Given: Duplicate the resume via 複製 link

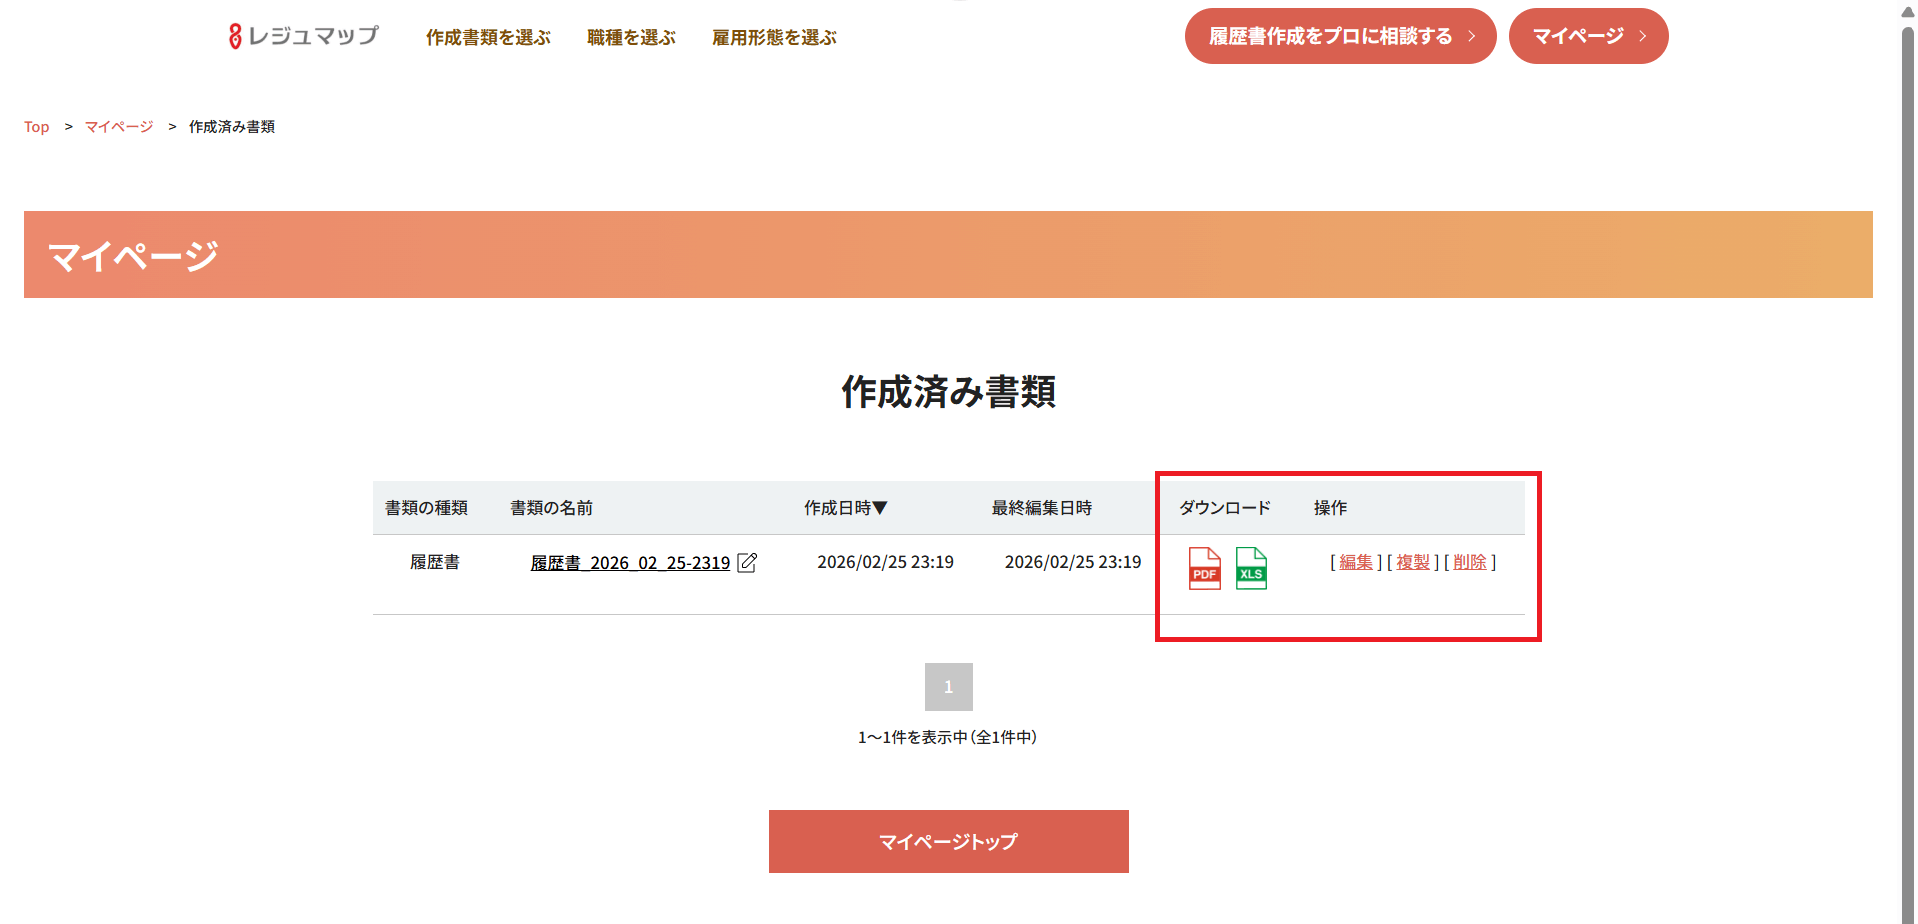Looking at the screenshot, I should 1413,562.
